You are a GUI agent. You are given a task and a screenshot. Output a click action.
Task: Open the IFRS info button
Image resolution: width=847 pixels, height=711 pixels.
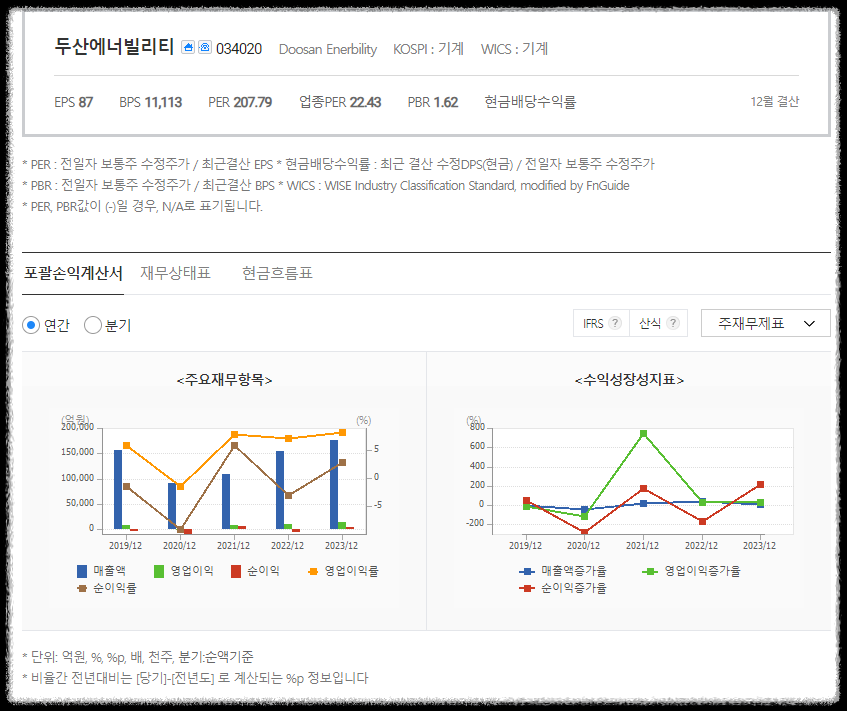click(601, 323)
